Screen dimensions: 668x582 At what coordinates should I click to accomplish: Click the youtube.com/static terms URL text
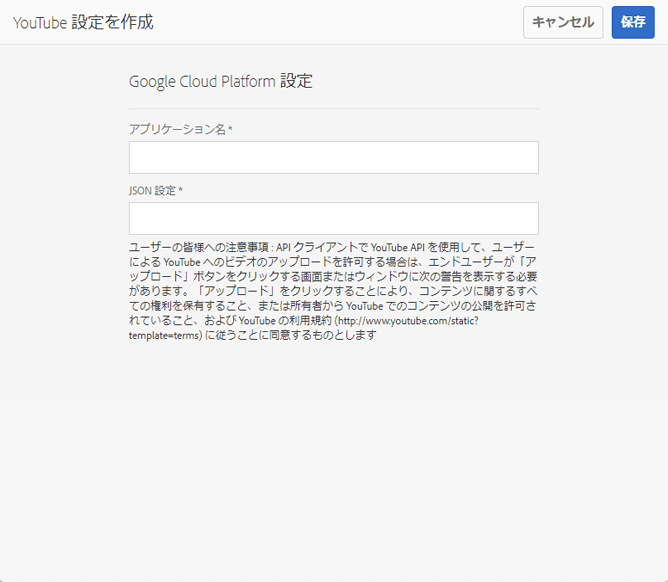click(303, 328)
